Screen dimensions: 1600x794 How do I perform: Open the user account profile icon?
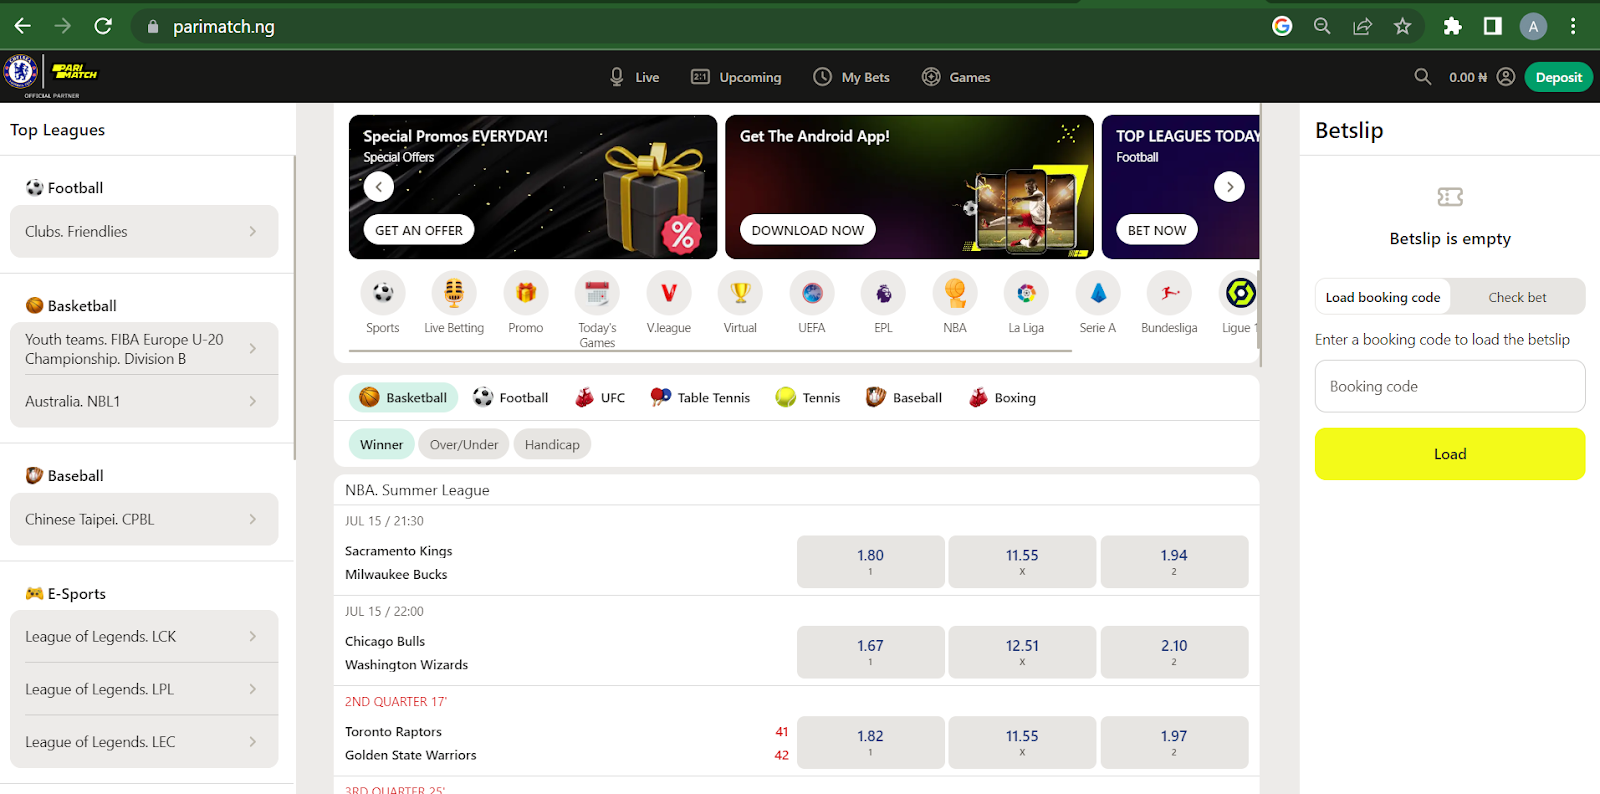(1506, 76)
